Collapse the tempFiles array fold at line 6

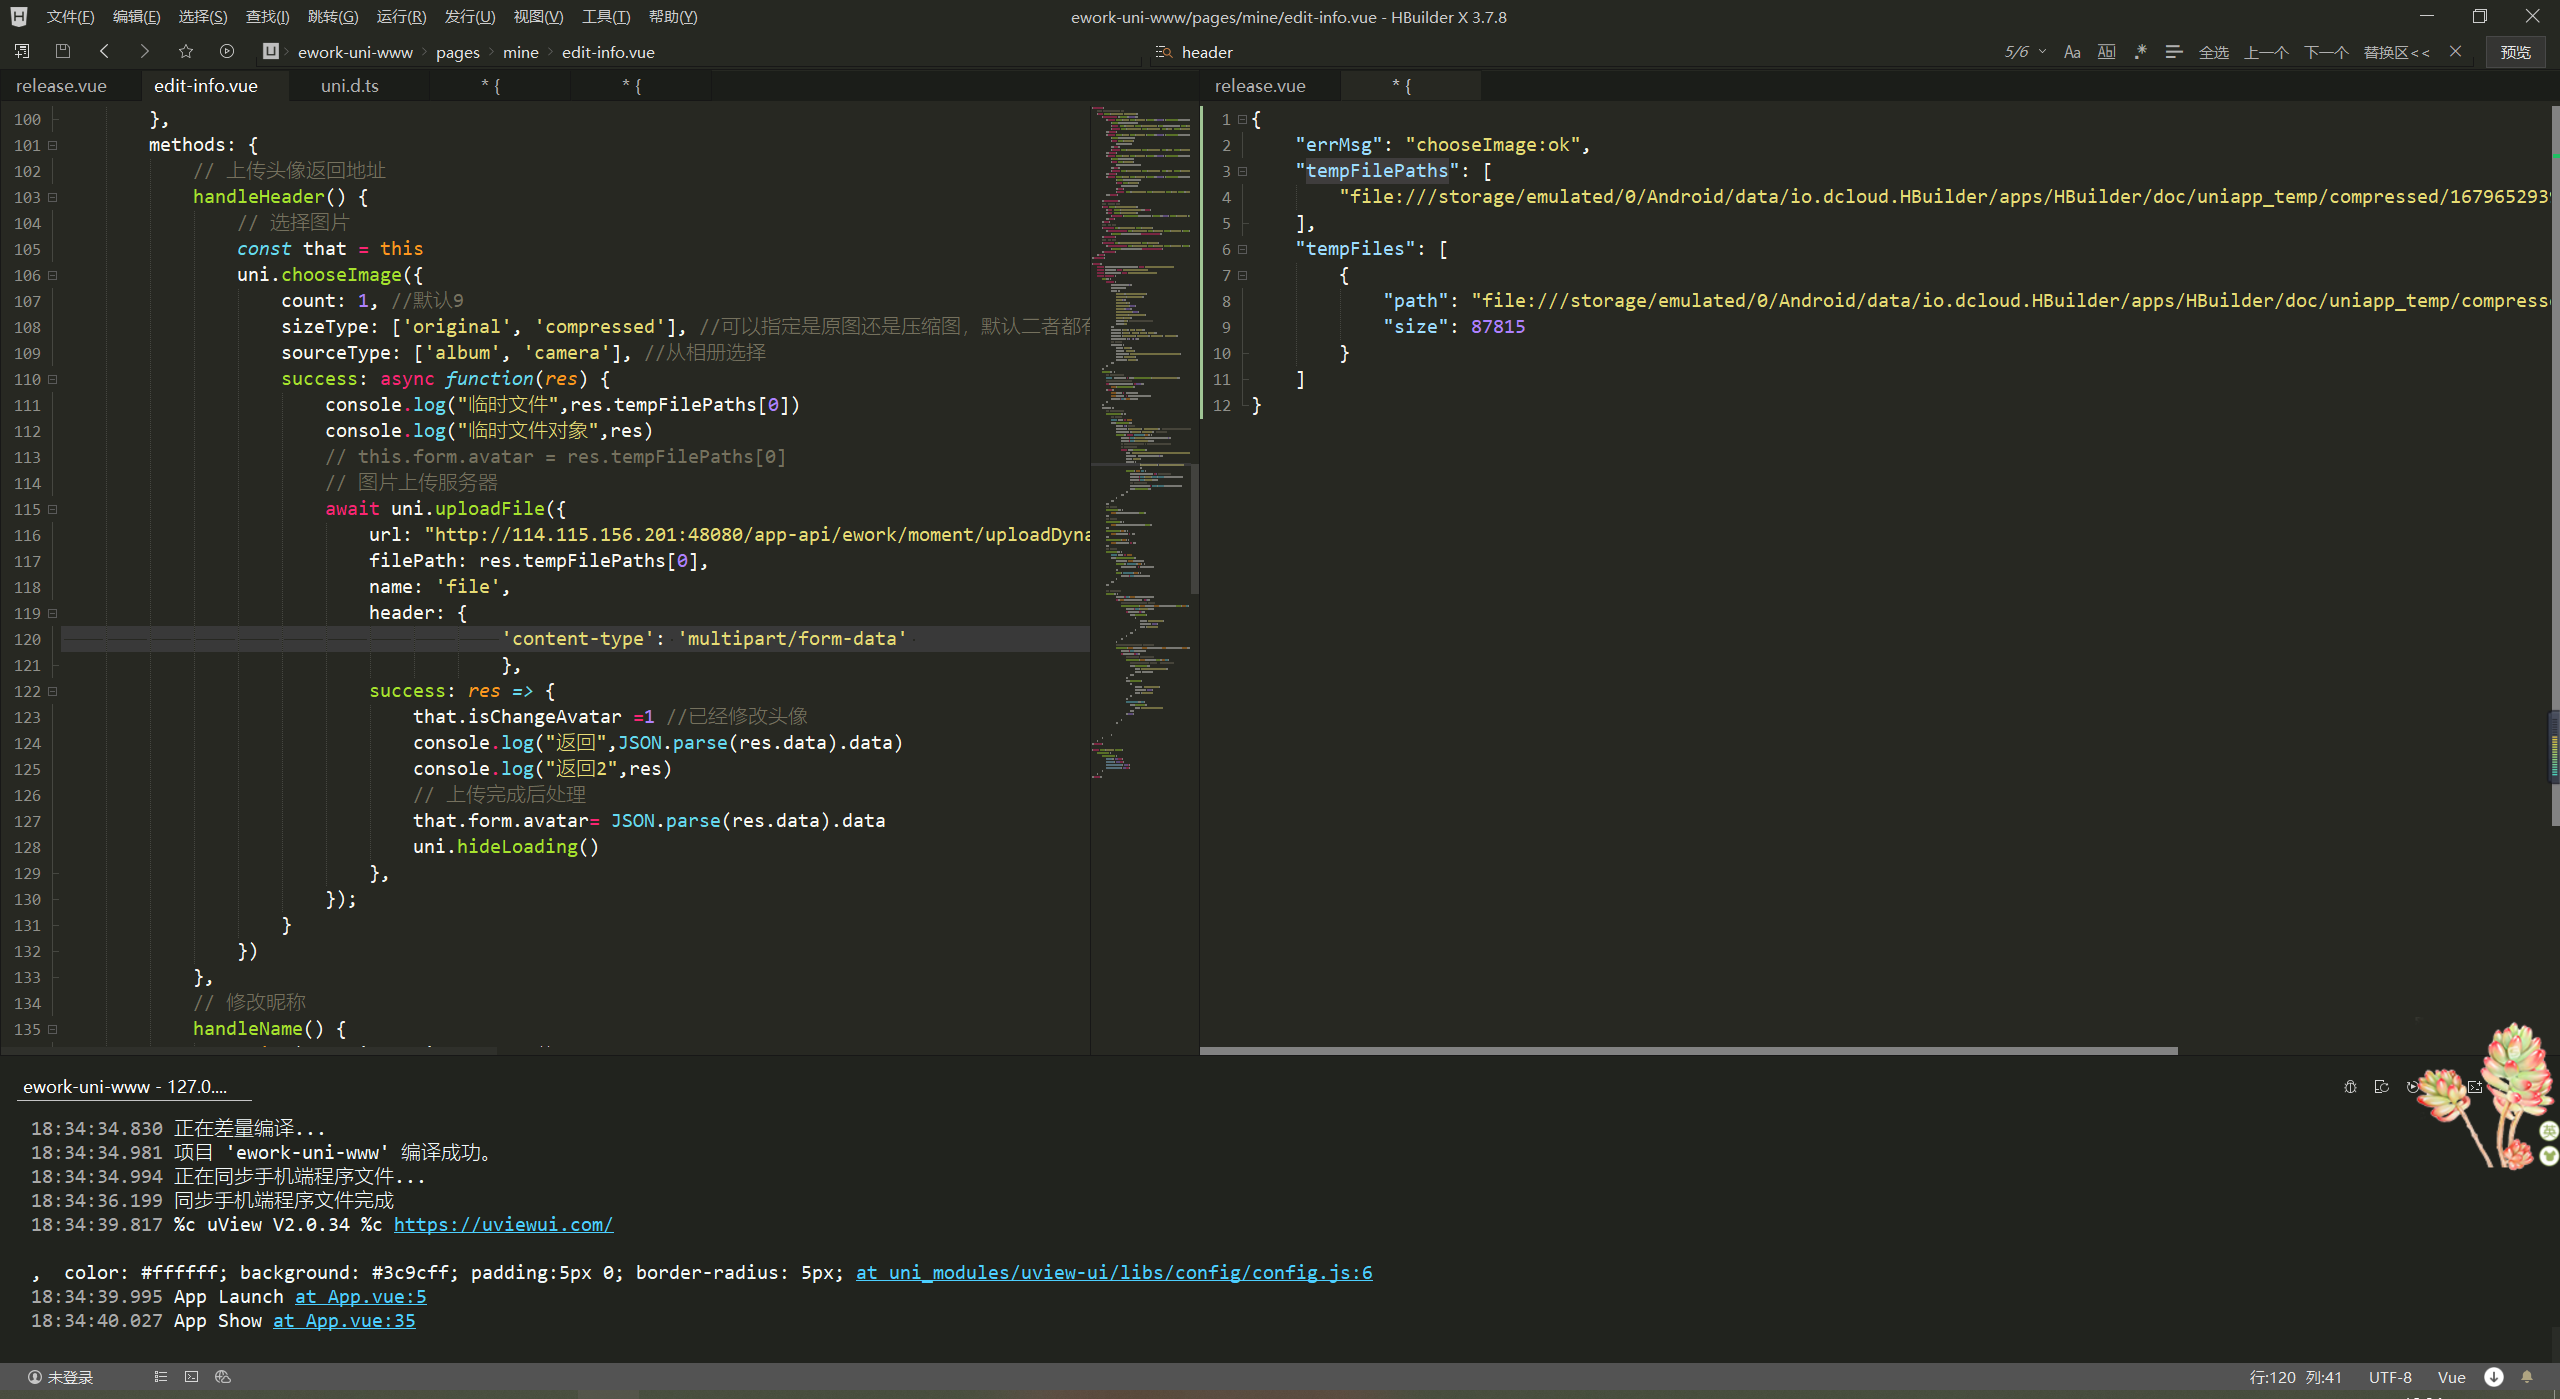pos(1243,249)
